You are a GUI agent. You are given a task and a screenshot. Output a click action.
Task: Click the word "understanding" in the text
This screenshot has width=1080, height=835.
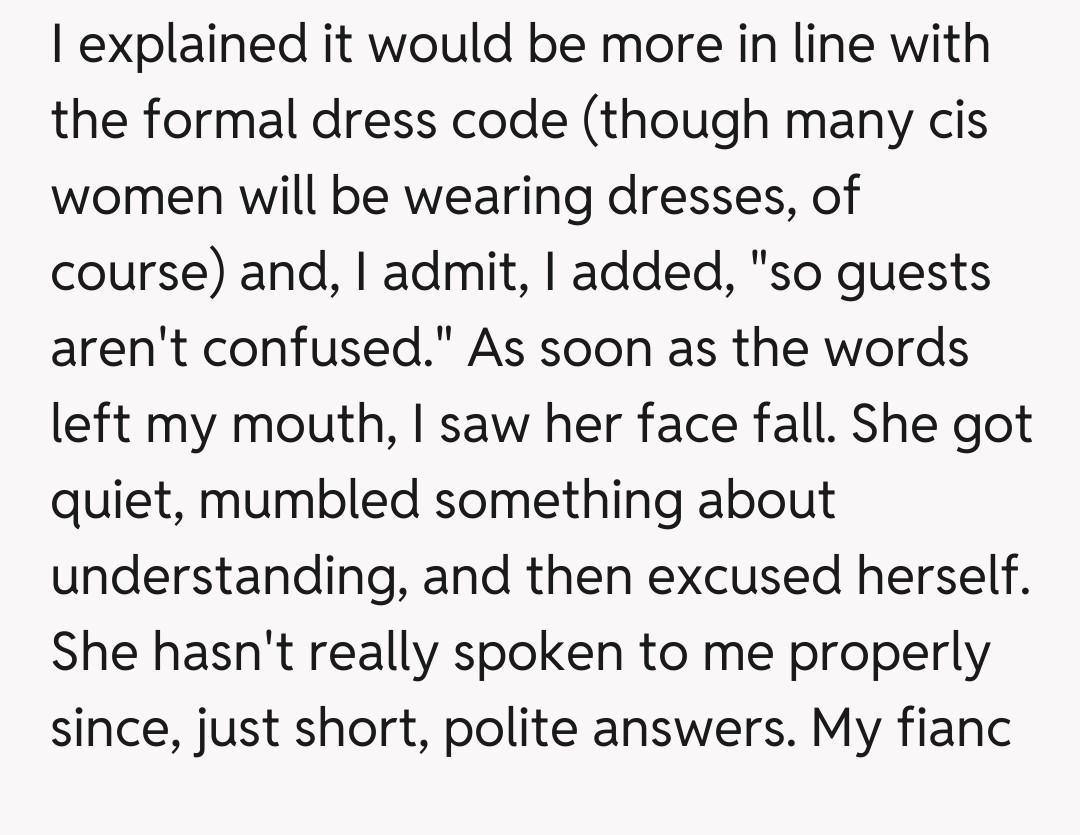[x=226, y=577]
